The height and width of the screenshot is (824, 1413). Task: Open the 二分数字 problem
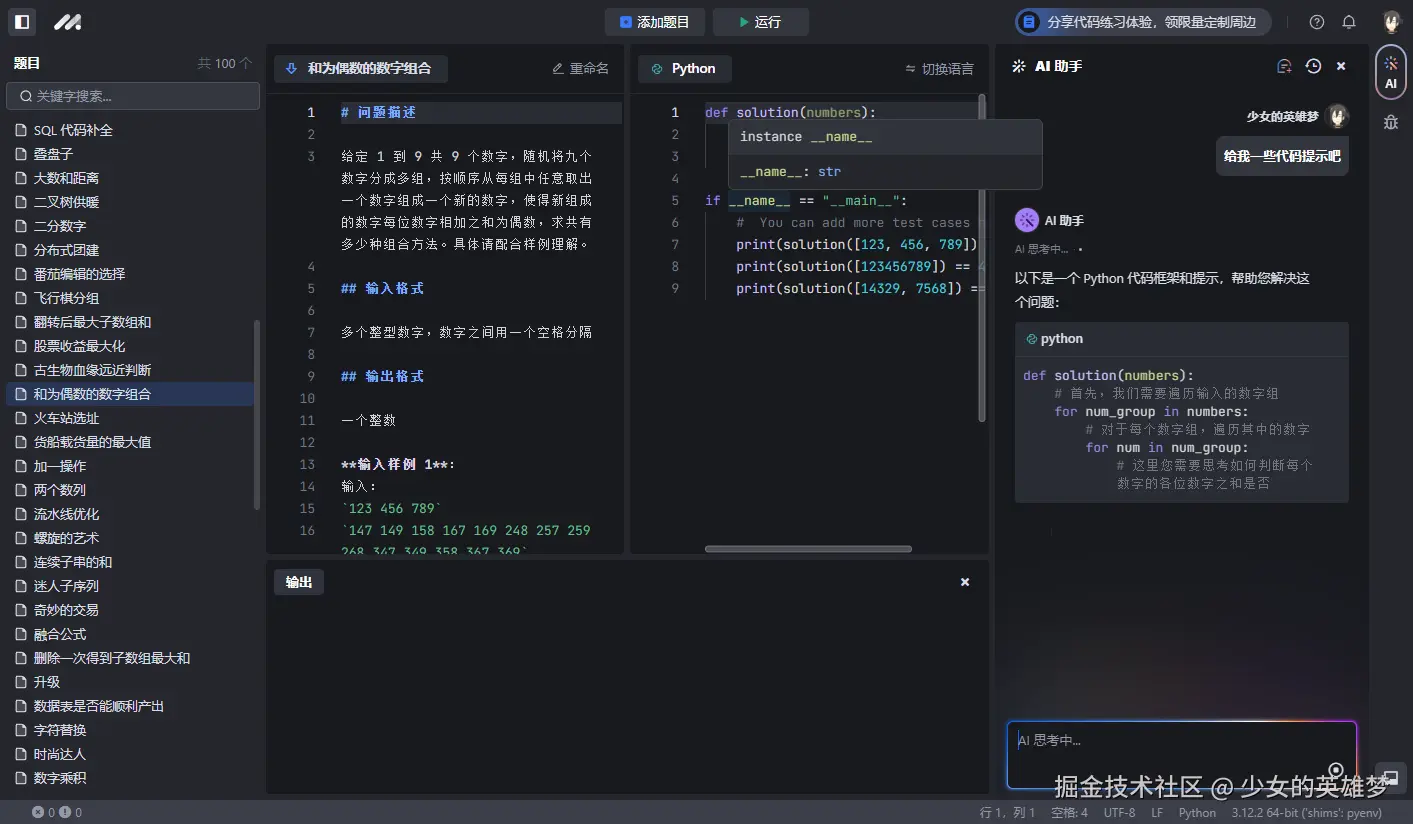pos(130,226)
